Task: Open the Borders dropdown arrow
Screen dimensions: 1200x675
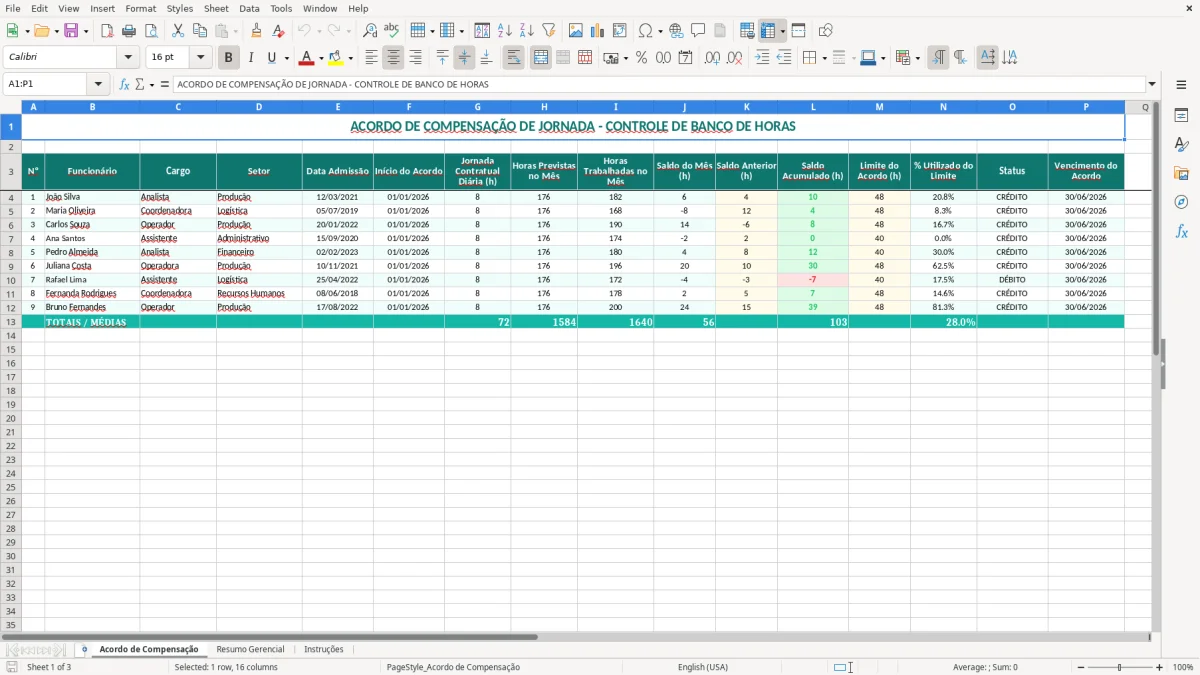Action: pos(824,58)
